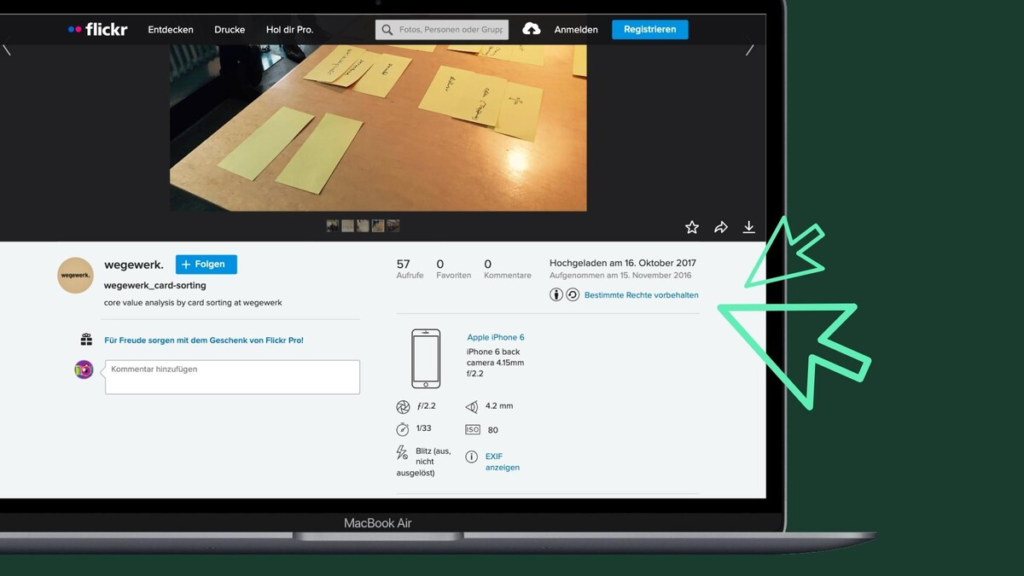Favorite the photo with the star icon
The height and width of the screenshot is (576, 1024).
(692, 227)
